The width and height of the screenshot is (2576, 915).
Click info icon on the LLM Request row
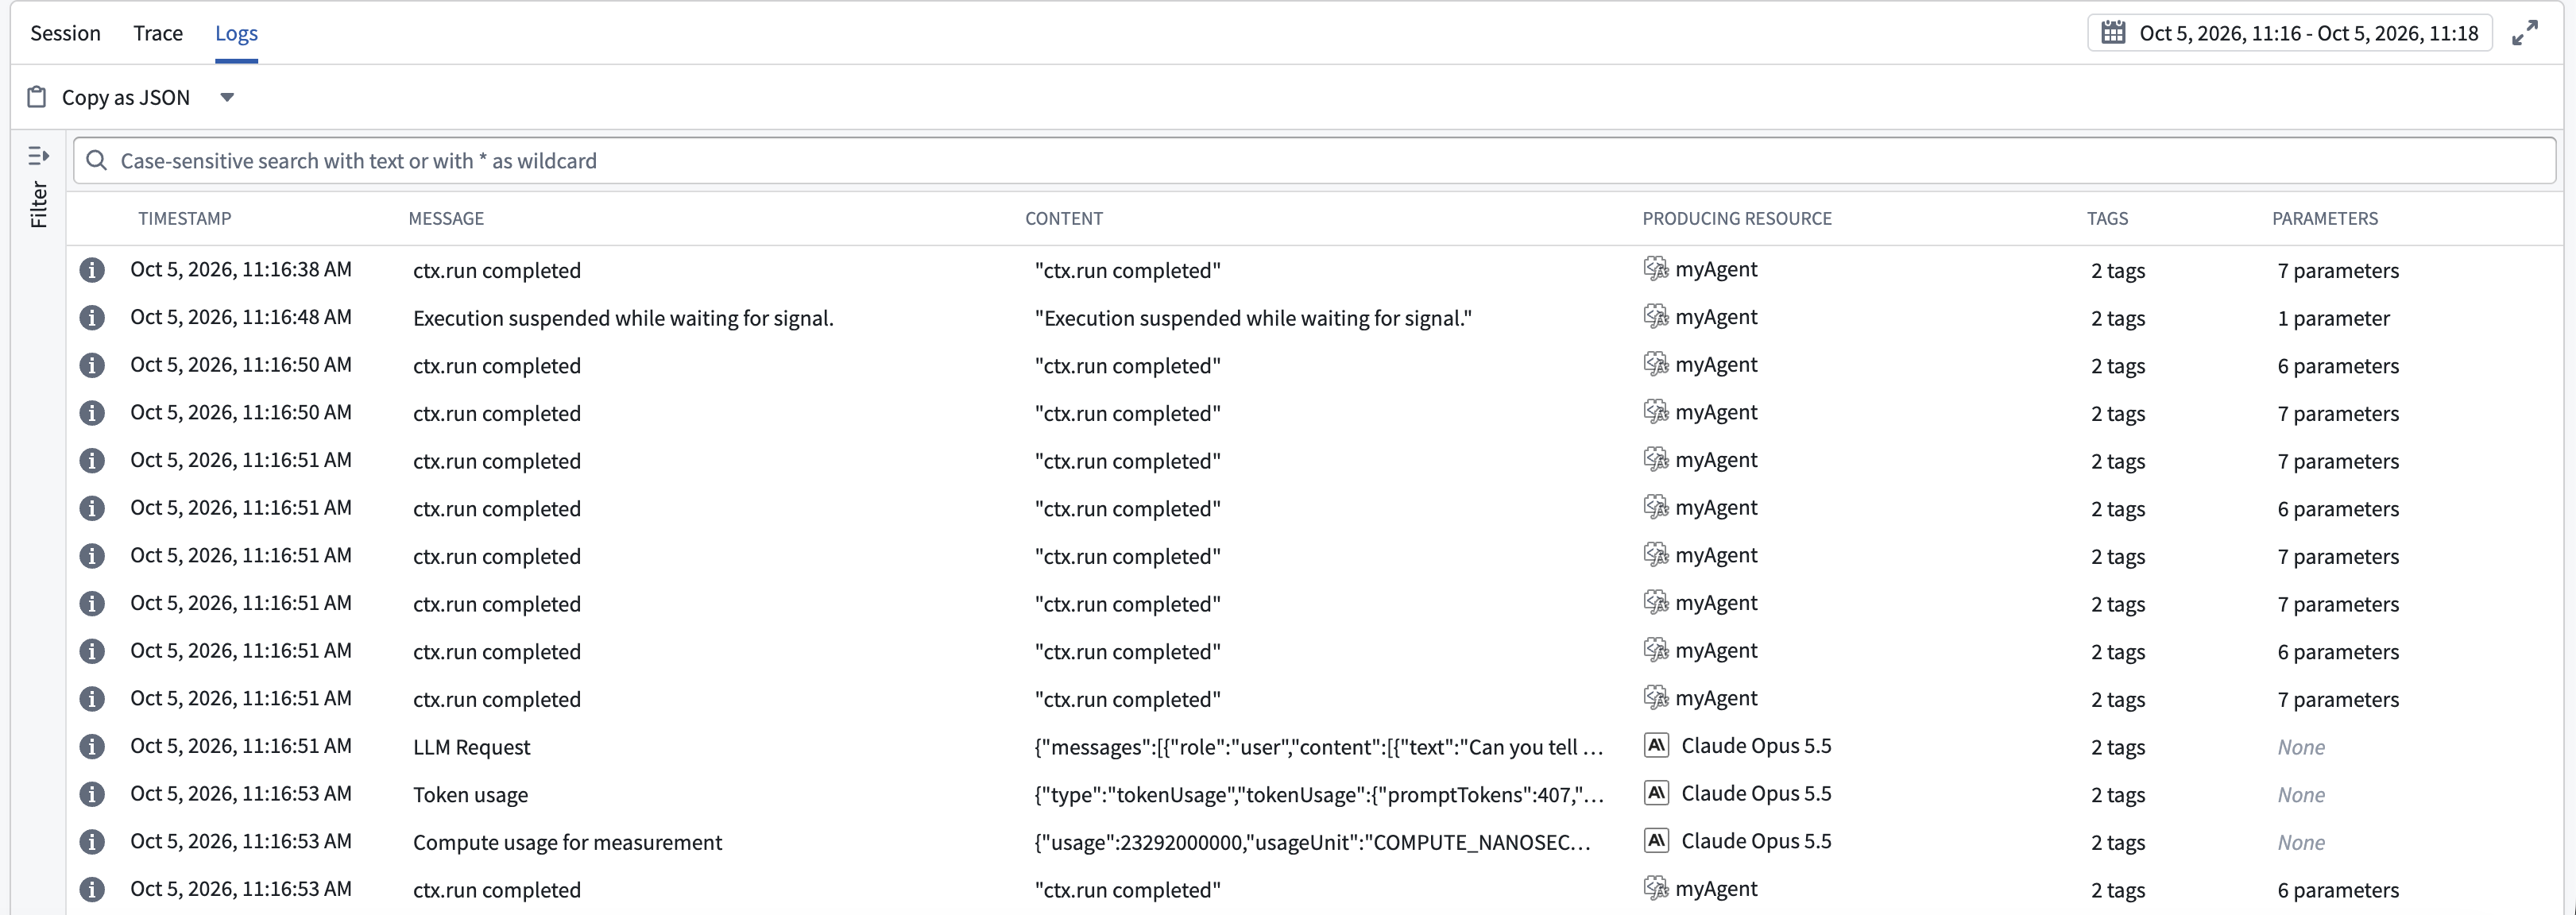click(x=92, y=747)
